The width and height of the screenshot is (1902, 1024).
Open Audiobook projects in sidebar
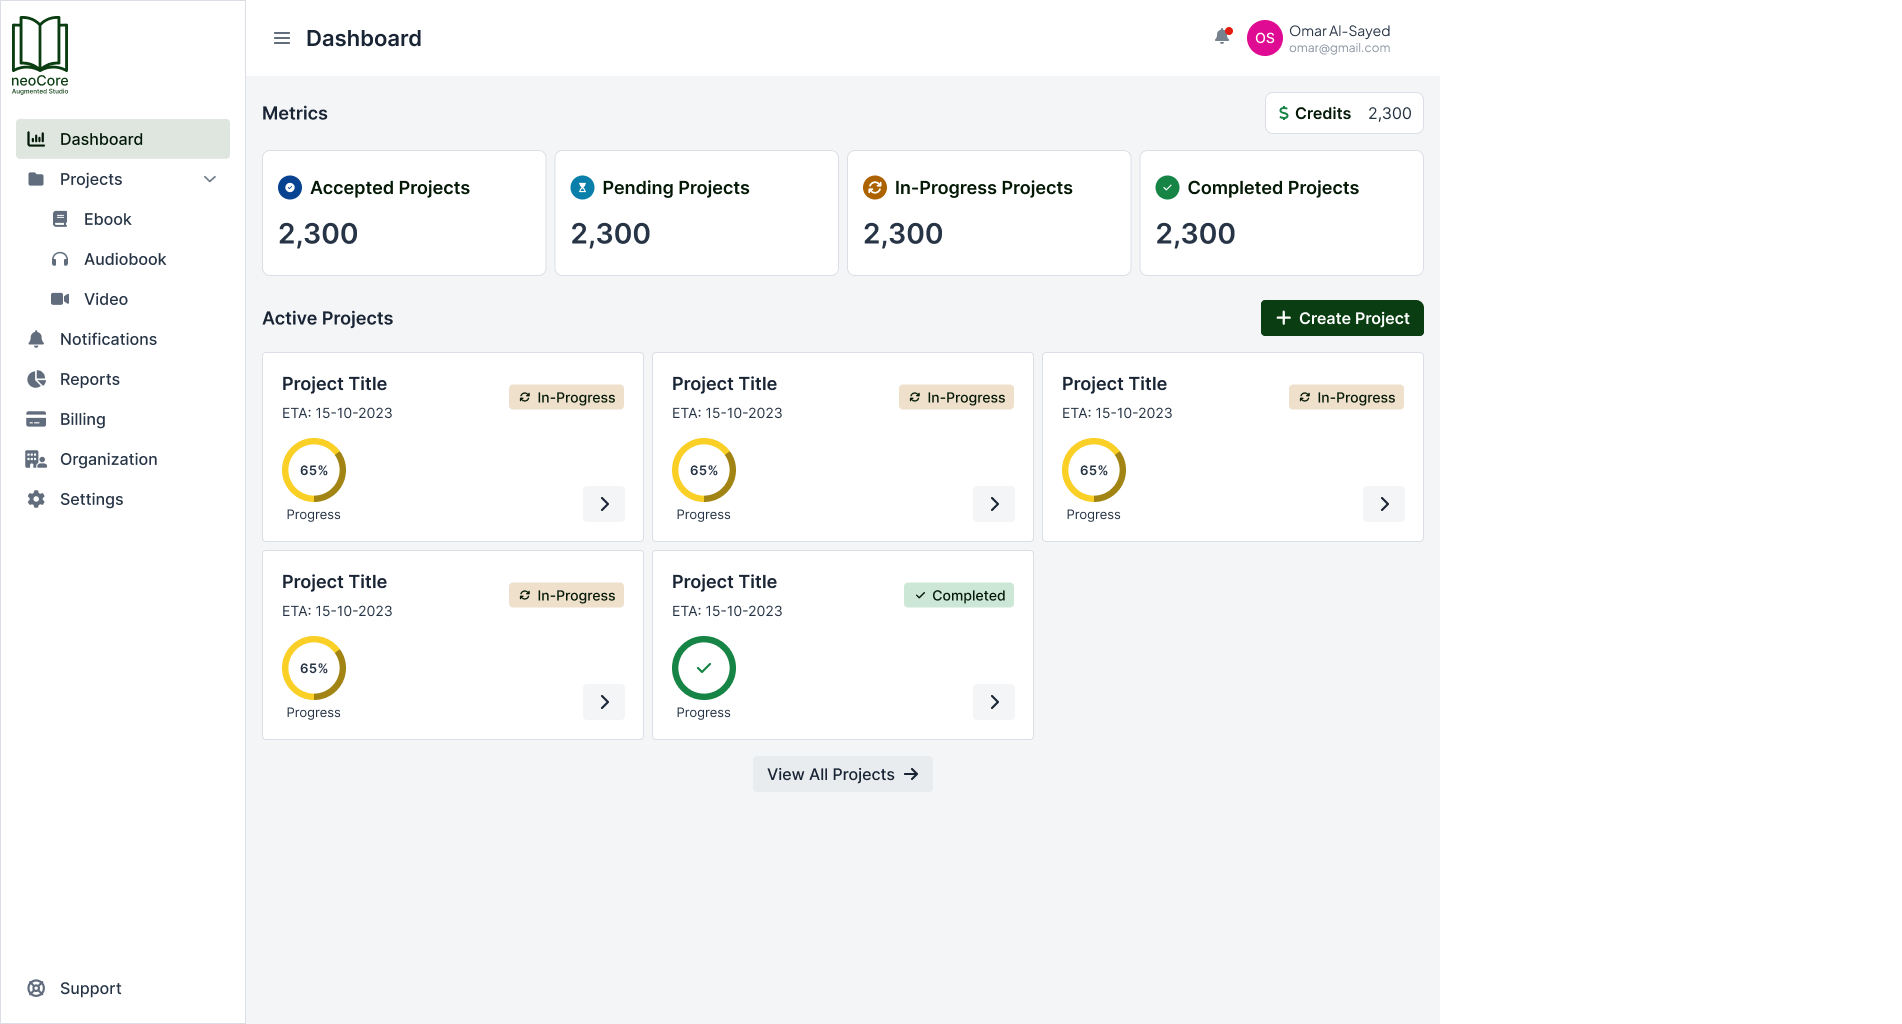(124, 259)
